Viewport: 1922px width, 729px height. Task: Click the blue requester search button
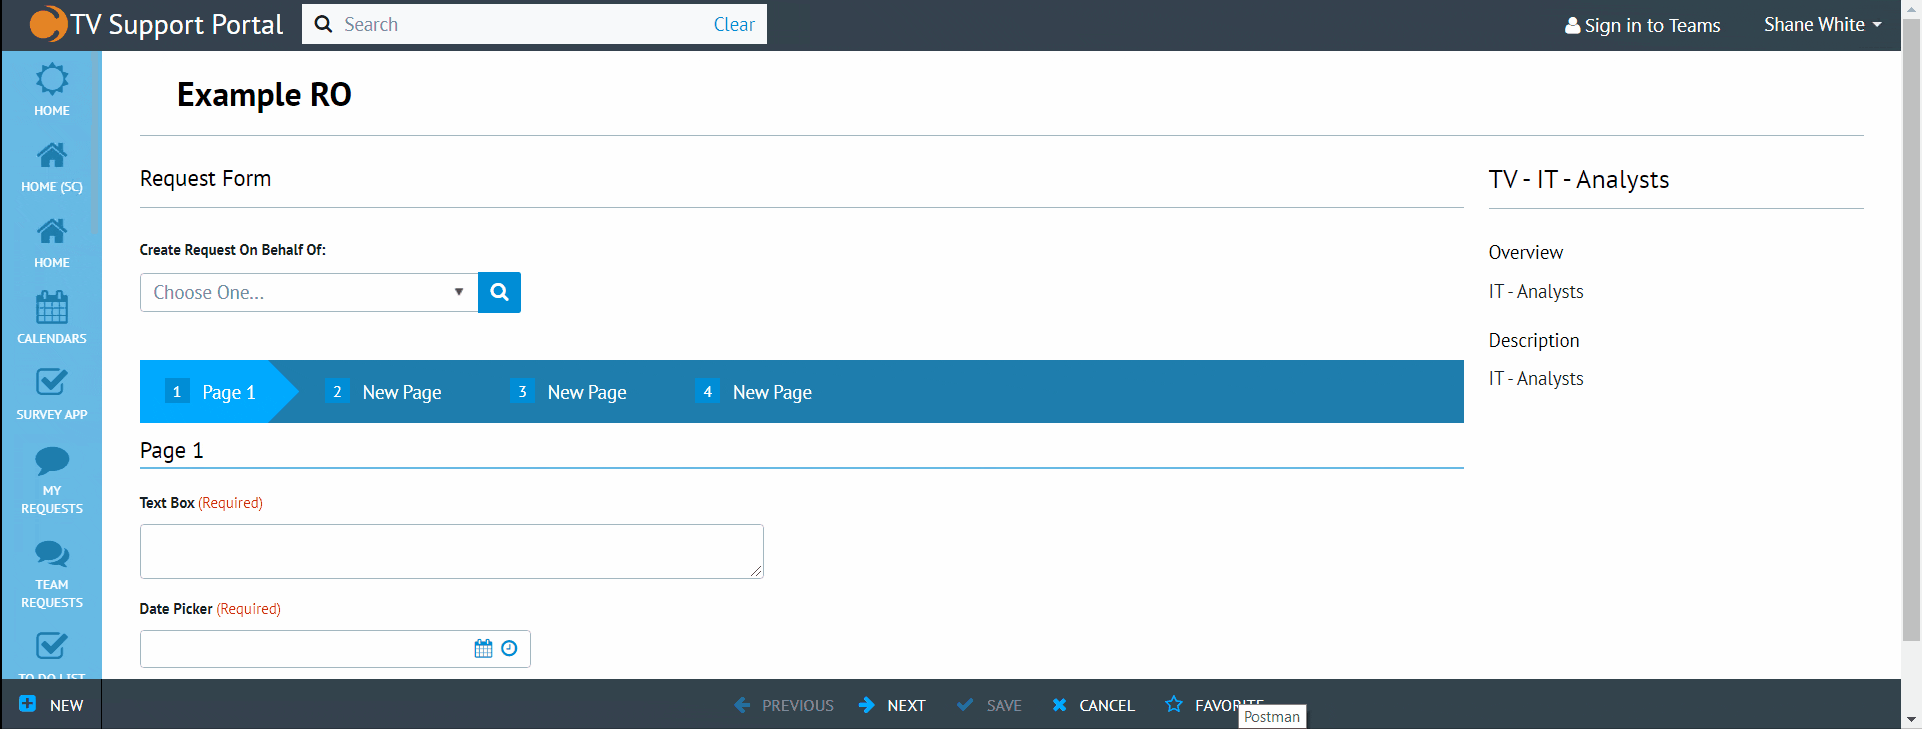point(499,292)
